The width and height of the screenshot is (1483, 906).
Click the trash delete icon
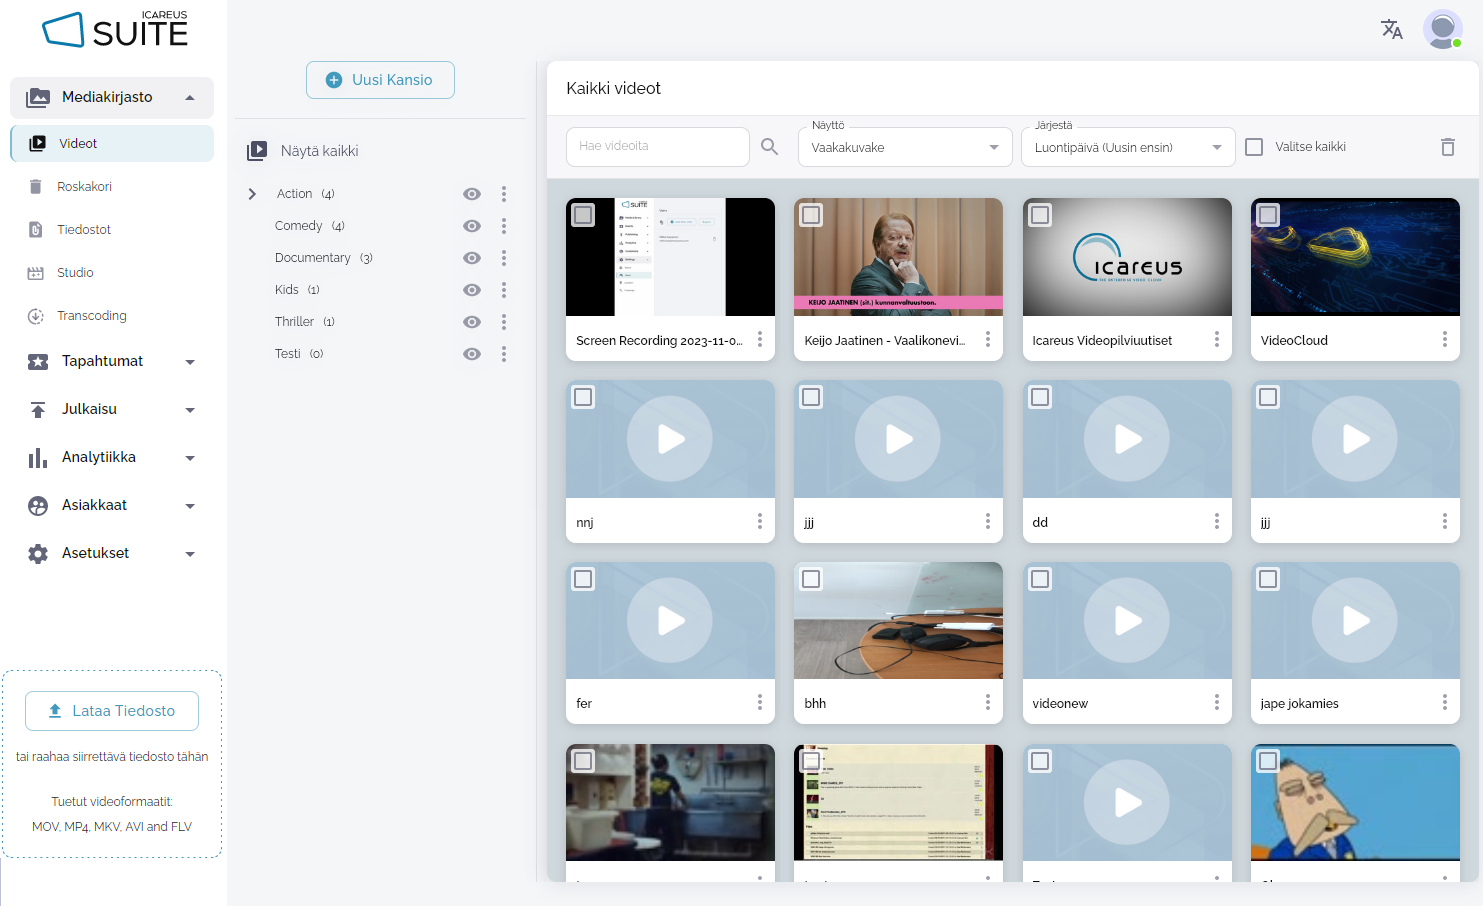click(x=1447, y=147)
